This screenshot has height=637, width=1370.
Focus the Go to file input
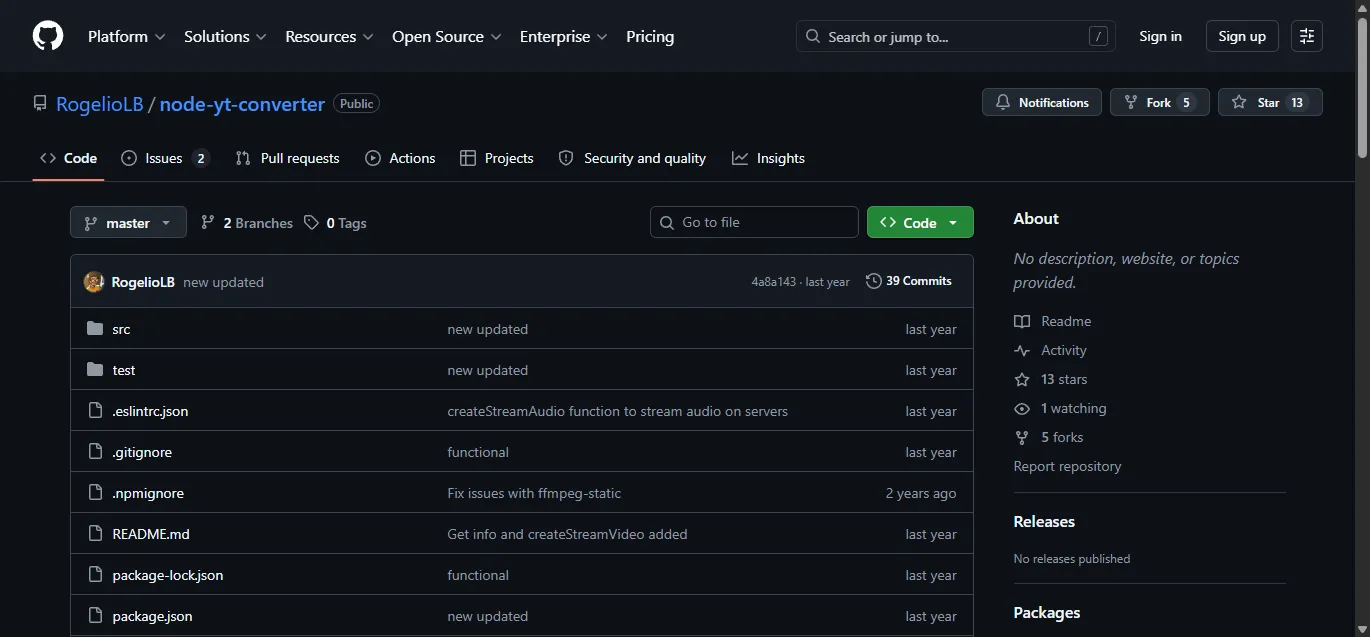point(754,222)
